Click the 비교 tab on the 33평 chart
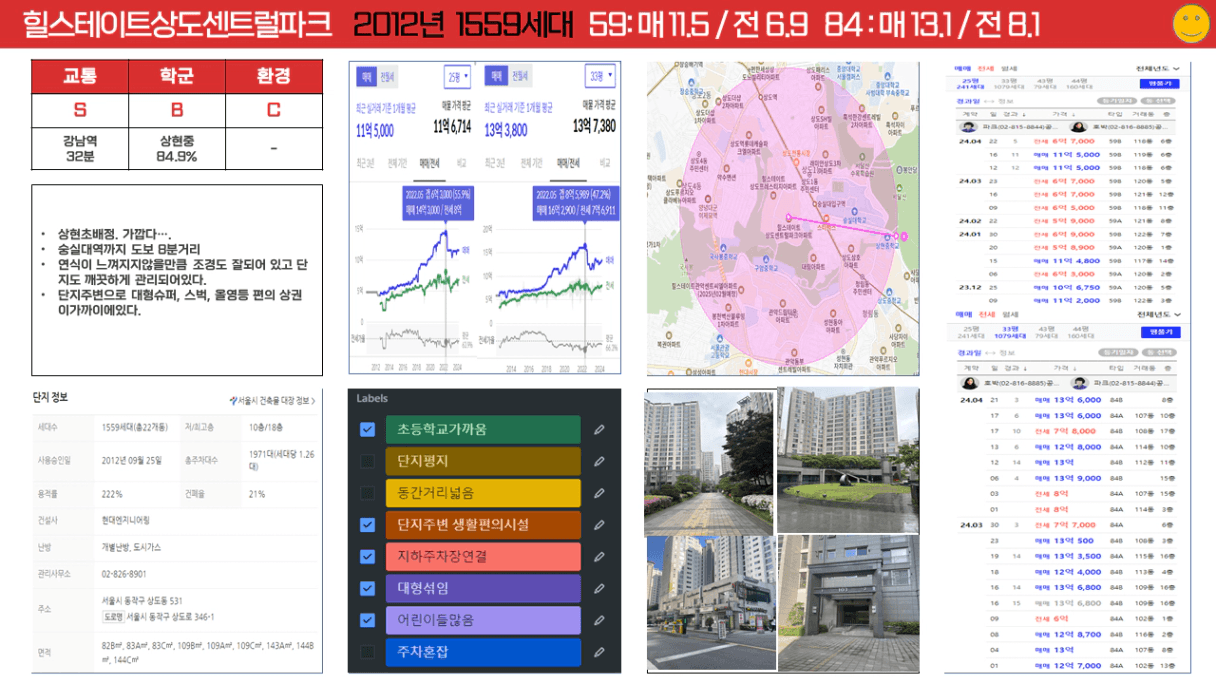The height and width of the screenshot is (684, 1216). (x=604, y=162)
